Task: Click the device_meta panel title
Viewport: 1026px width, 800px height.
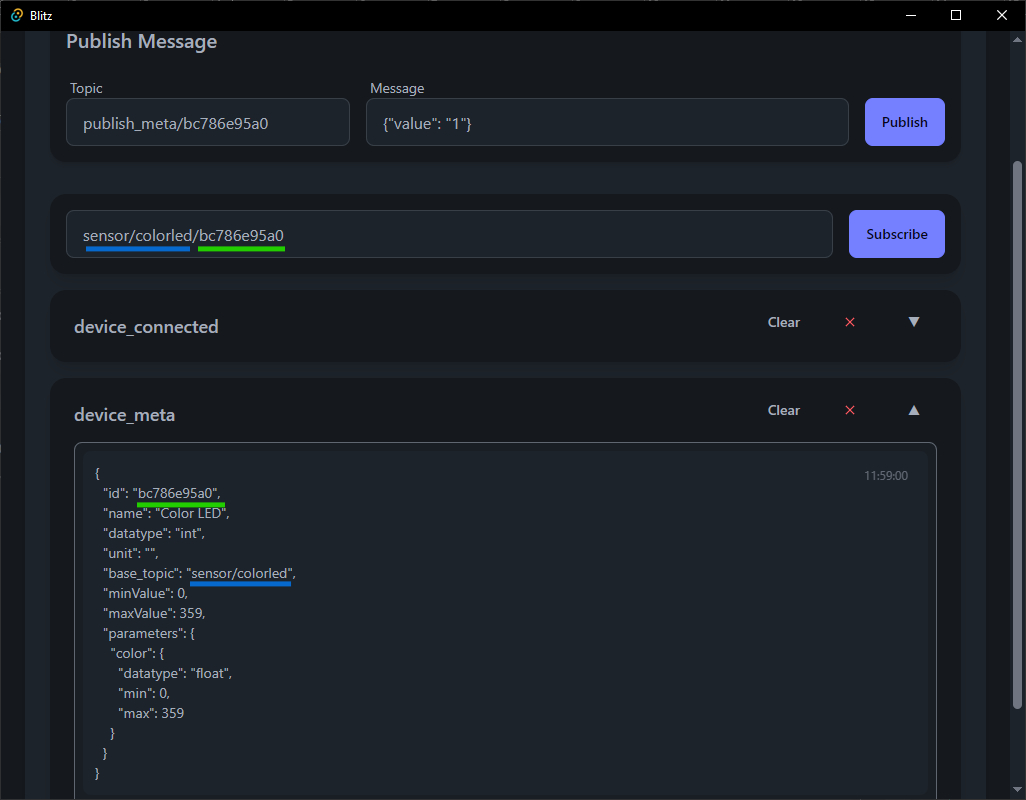Action: [124, 414]
